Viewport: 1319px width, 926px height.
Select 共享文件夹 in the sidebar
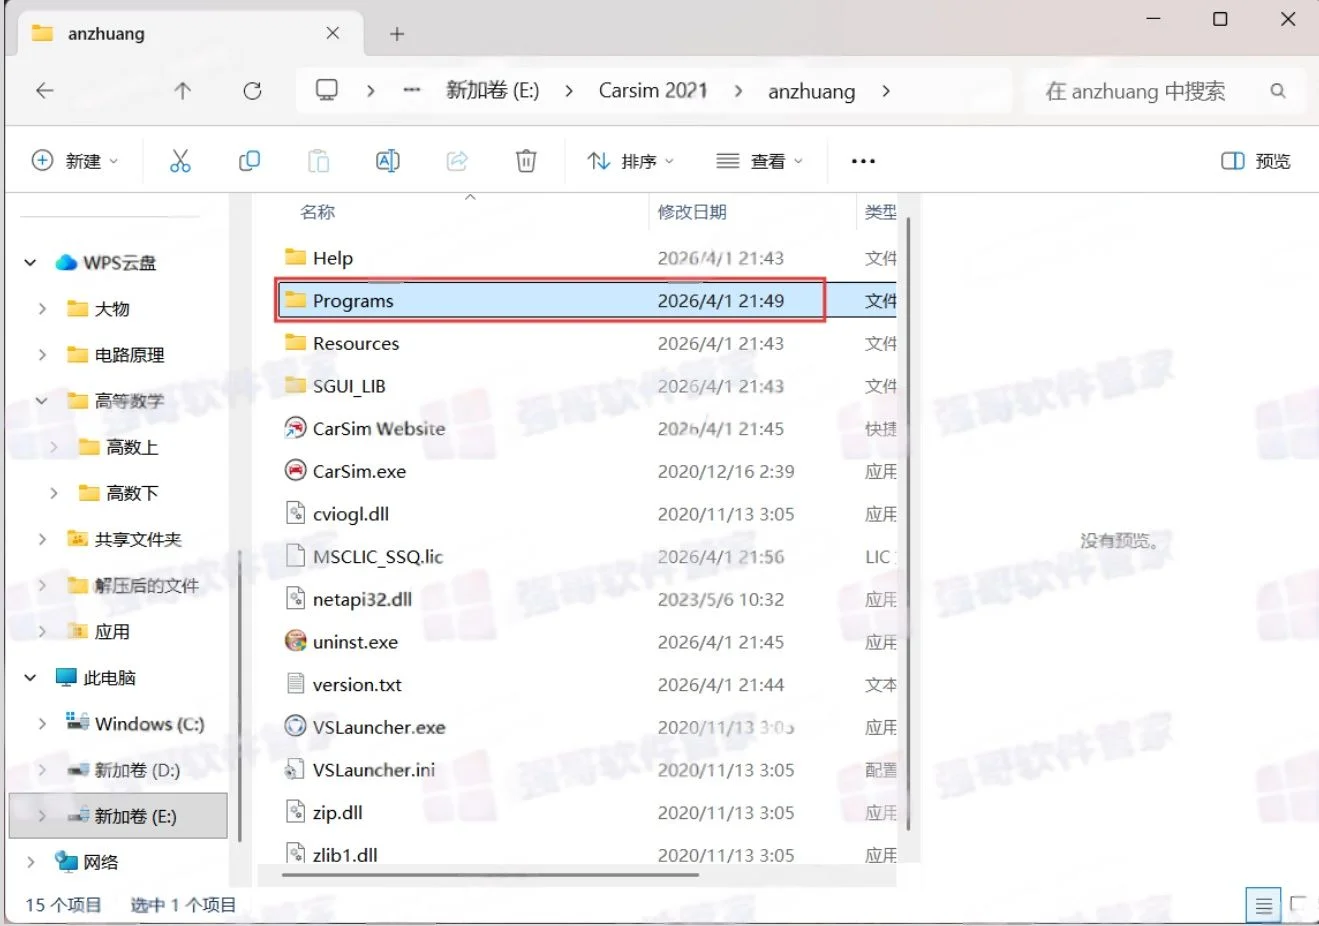click(138, 539)
